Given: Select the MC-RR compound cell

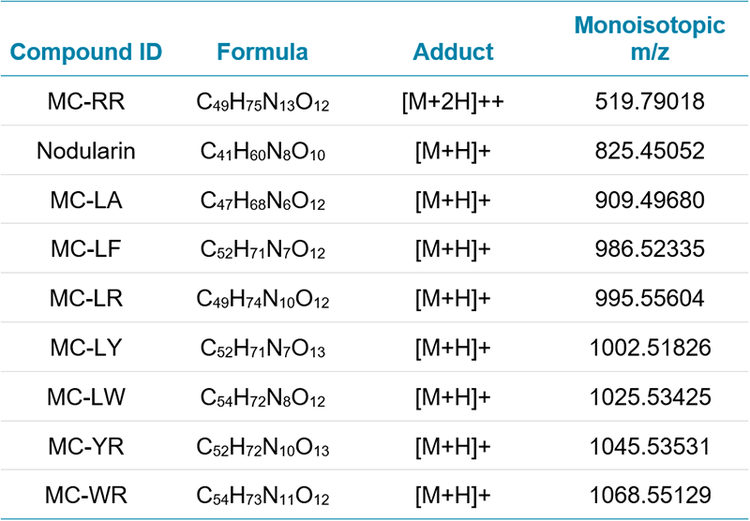Looking at the screenshot, I should tap(86, 103).
